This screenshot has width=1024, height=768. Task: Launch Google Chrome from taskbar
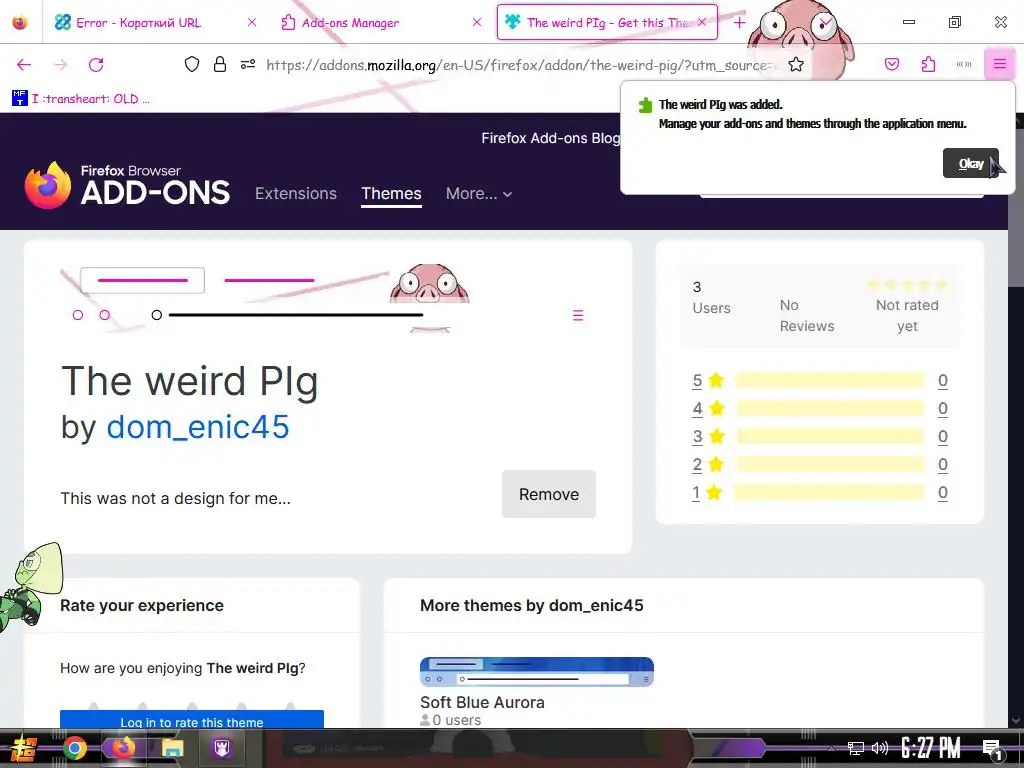(x=74, y=748)
